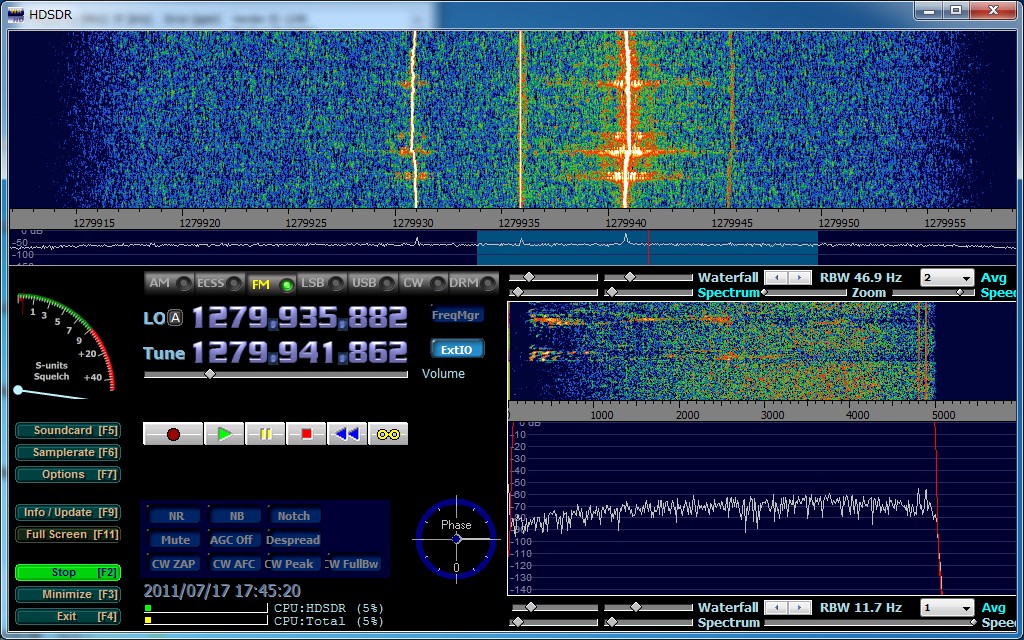Click the LO frequency display 1279.935.882
This screenshot has height=640, width=1024.
pos(300,317)
